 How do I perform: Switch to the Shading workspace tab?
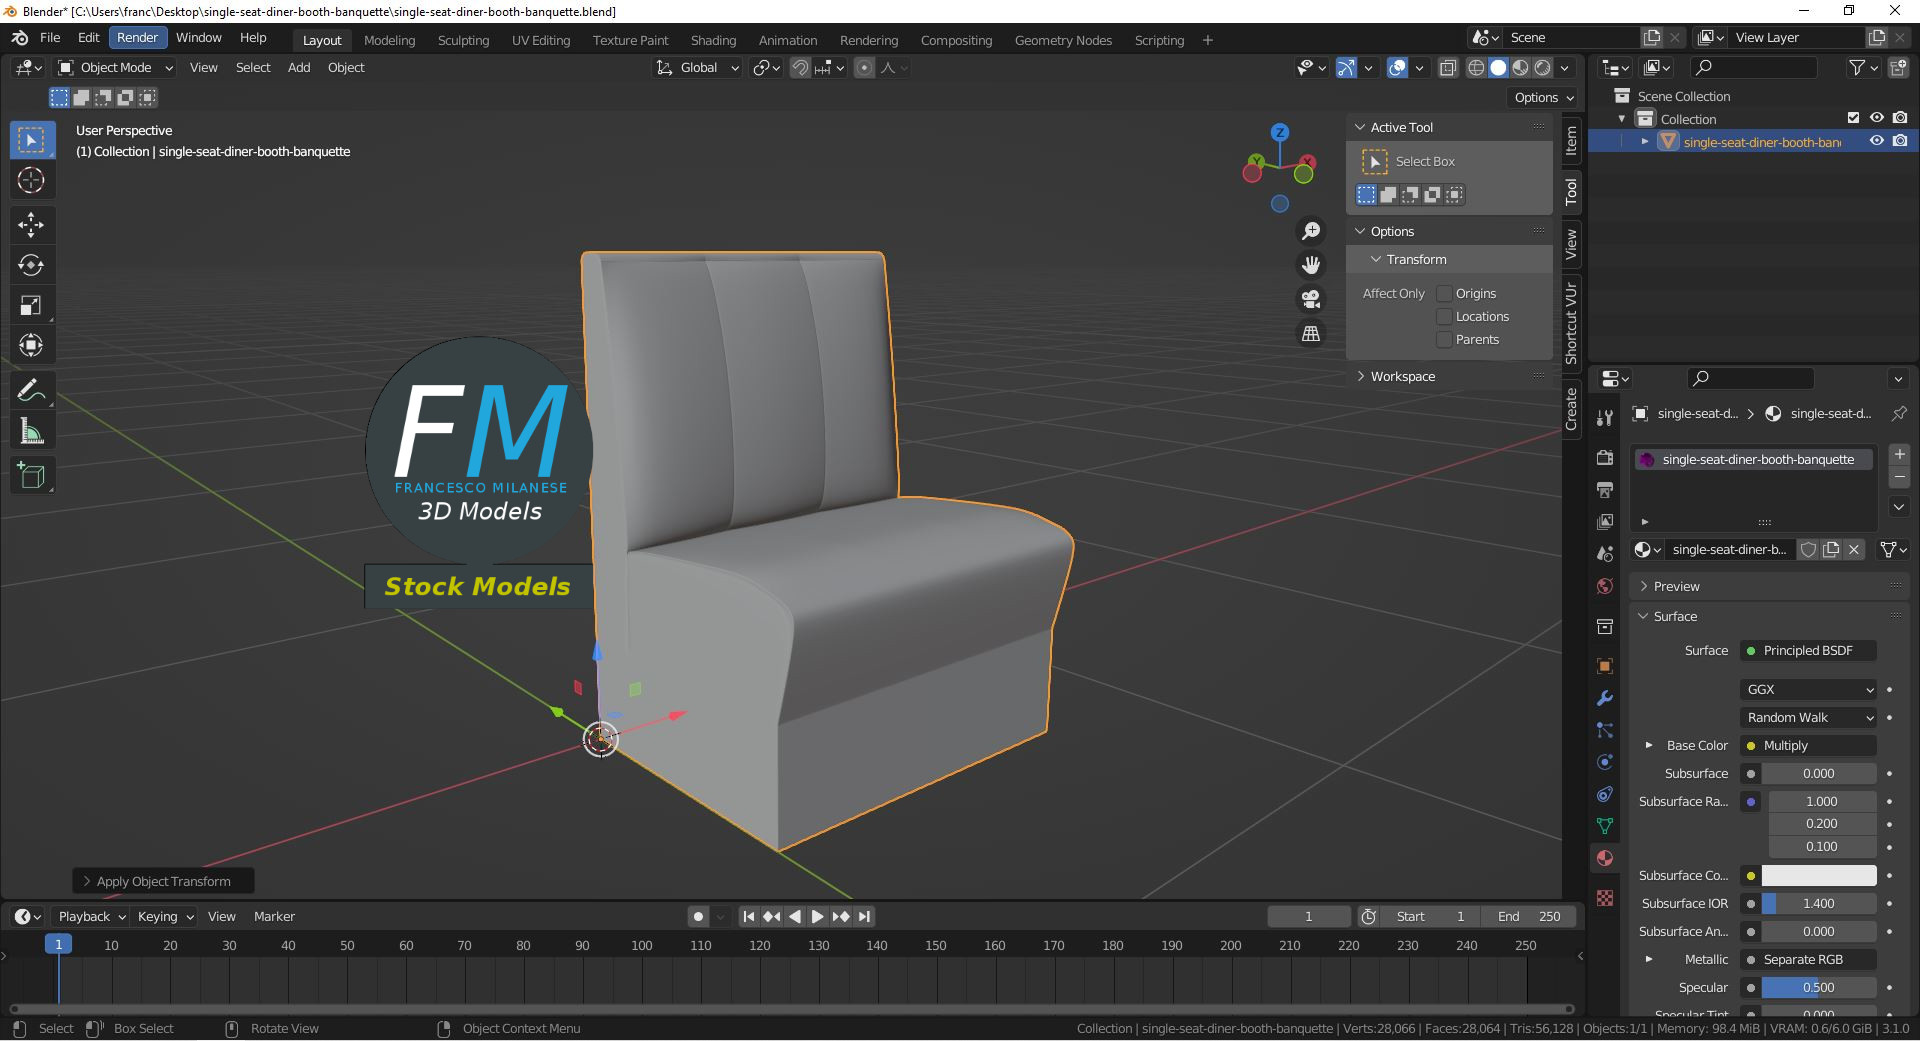point(713,40)
